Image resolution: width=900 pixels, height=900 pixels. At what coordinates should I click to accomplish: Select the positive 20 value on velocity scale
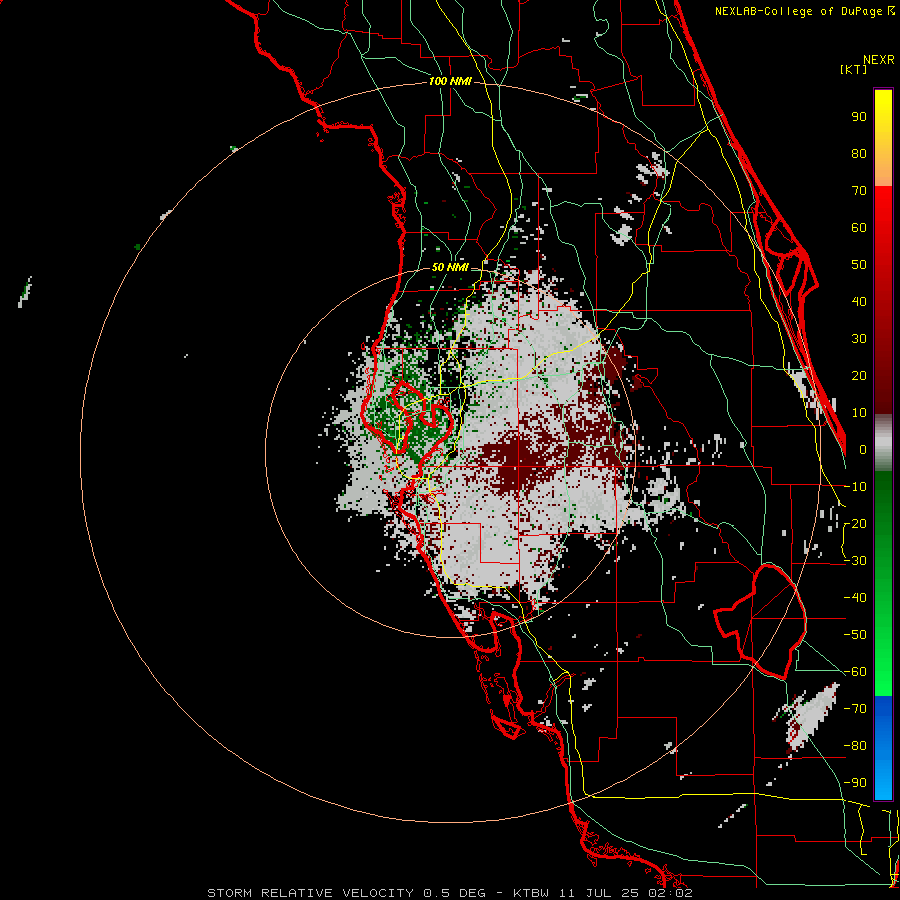click(x=859, y=375)
